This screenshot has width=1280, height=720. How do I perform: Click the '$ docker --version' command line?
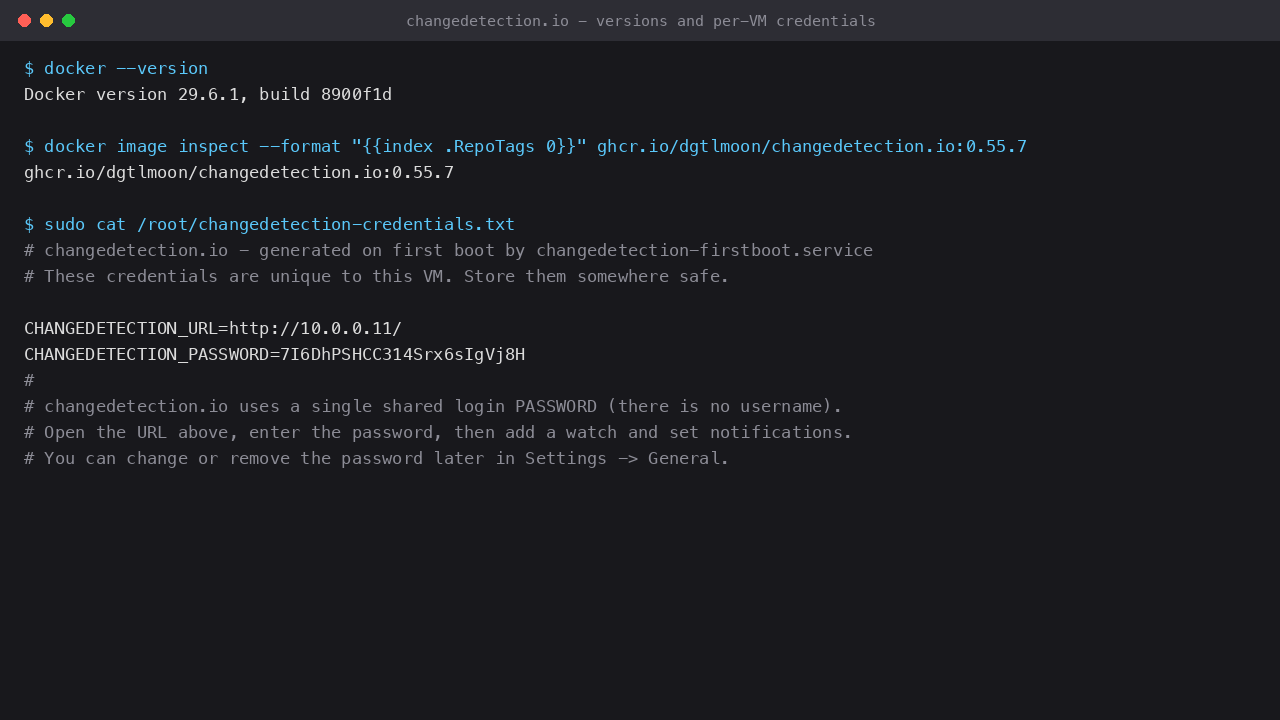116,68
